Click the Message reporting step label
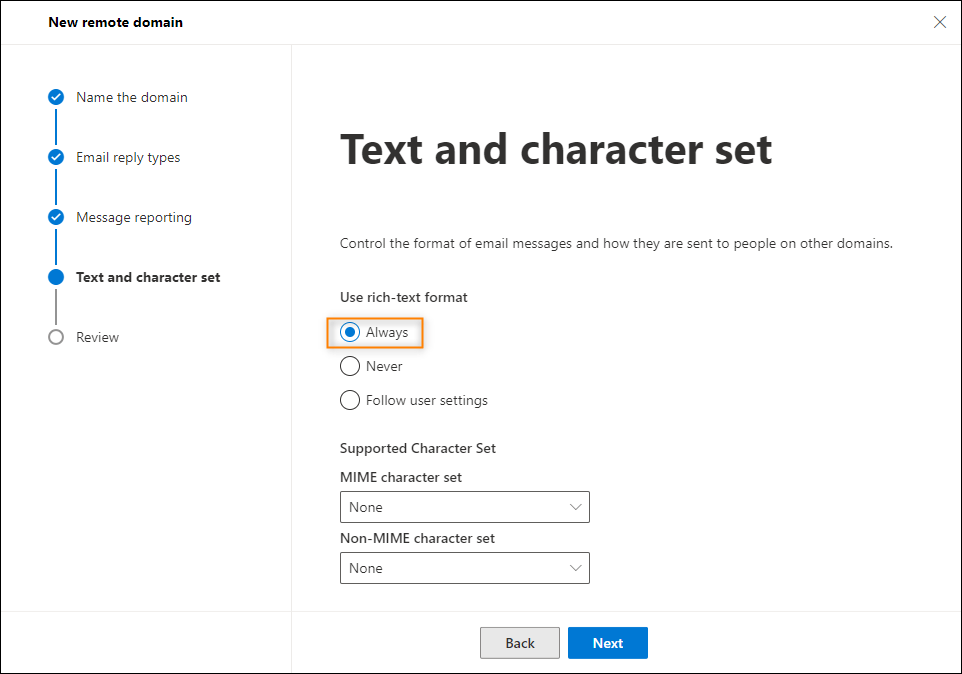This screenshot has height=674, width=962. (x=134, y=217)
